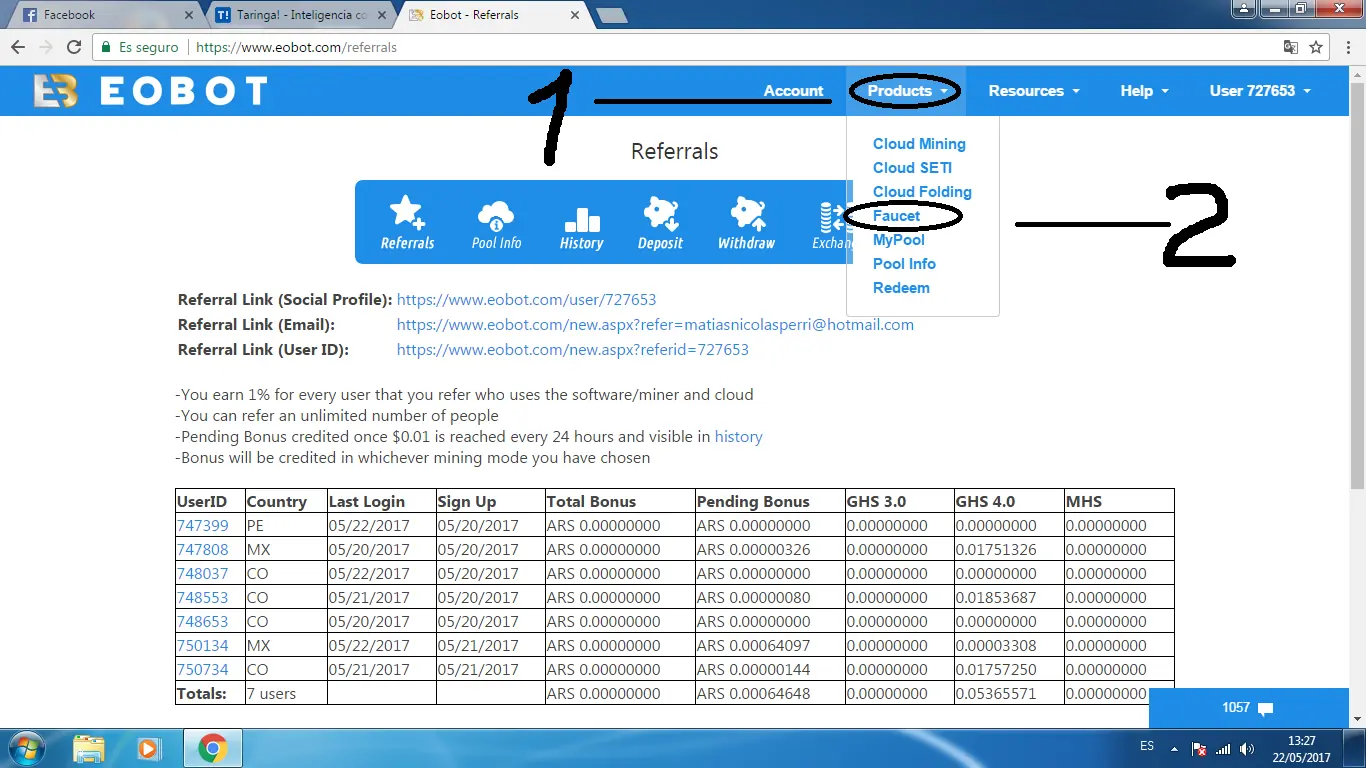The height and width of the screenshot is (768, 1366).
Task: Open user 747808 profile link
Action: (x=202, y=550)
